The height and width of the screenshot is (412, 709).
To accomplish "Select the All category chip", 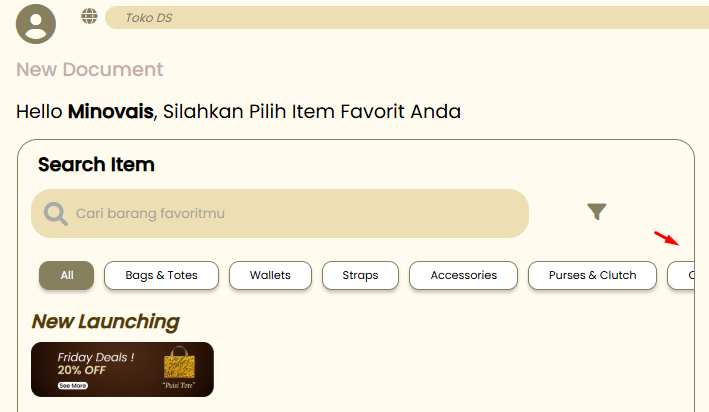I will coord(66,275).
